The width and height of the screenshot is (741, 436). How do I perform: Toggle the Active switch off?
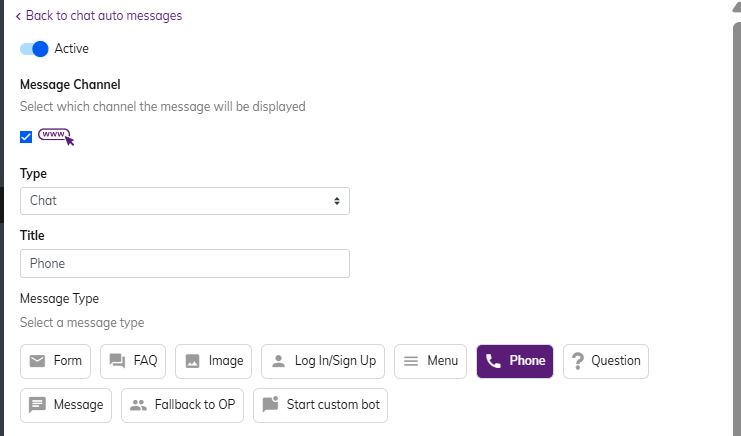tap(34, 48)
